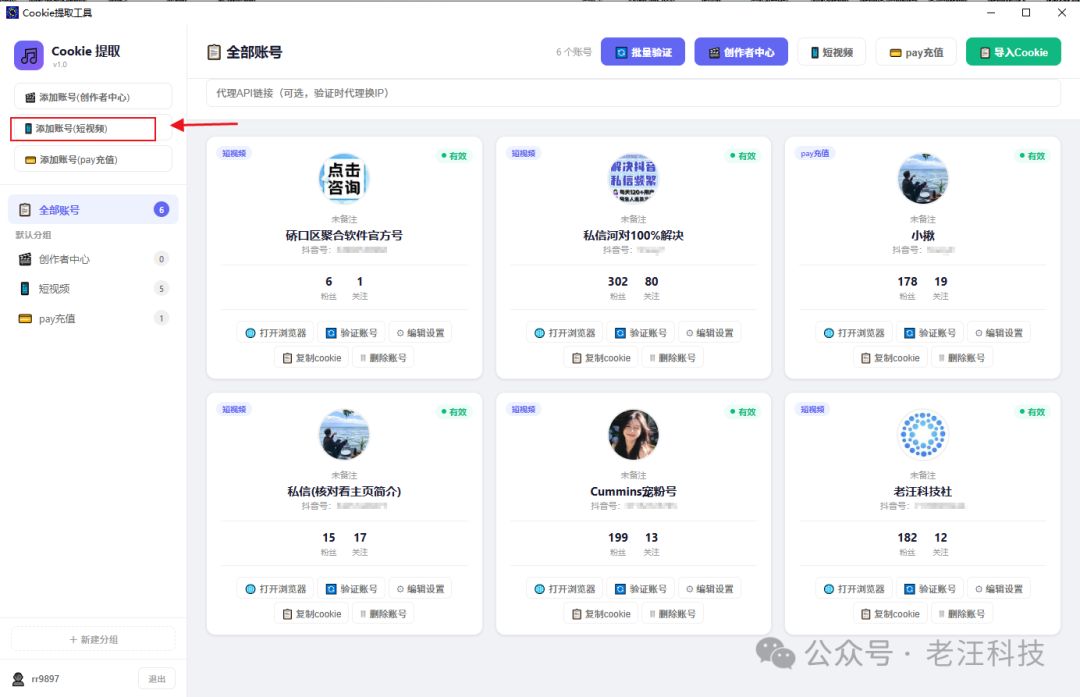Verify account Cummins宠粉号

641,589
